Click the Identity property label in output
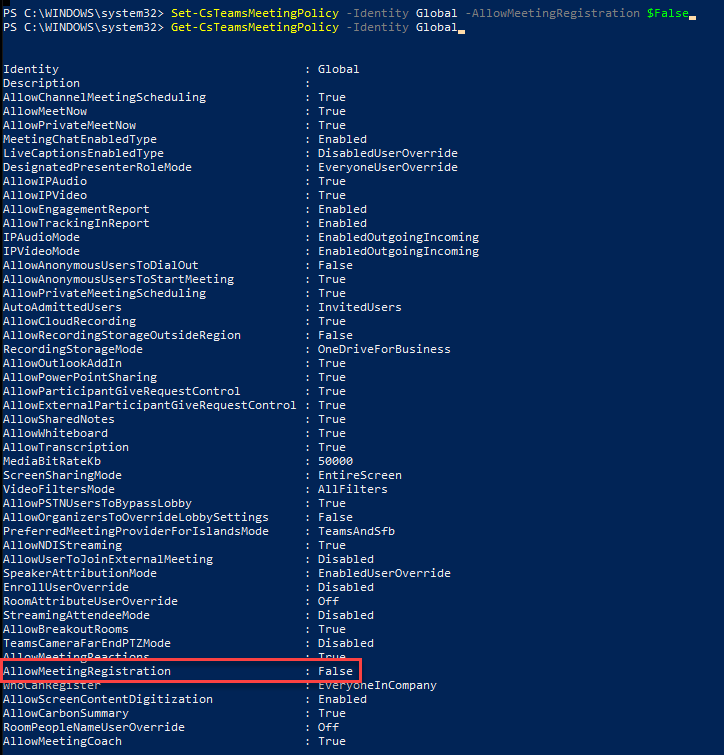The image size is (724, 755). click(x=31, y=69)
